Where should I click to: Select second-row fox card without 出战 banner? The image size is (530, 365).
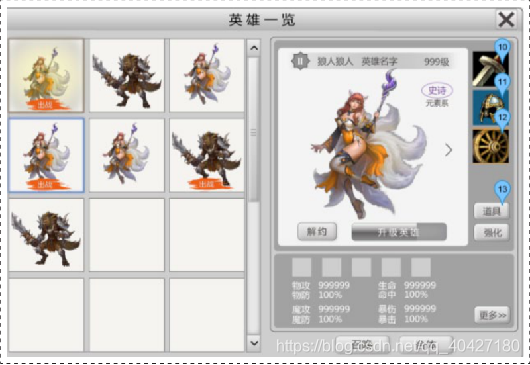pyautogui.click(x=127, y=155)
